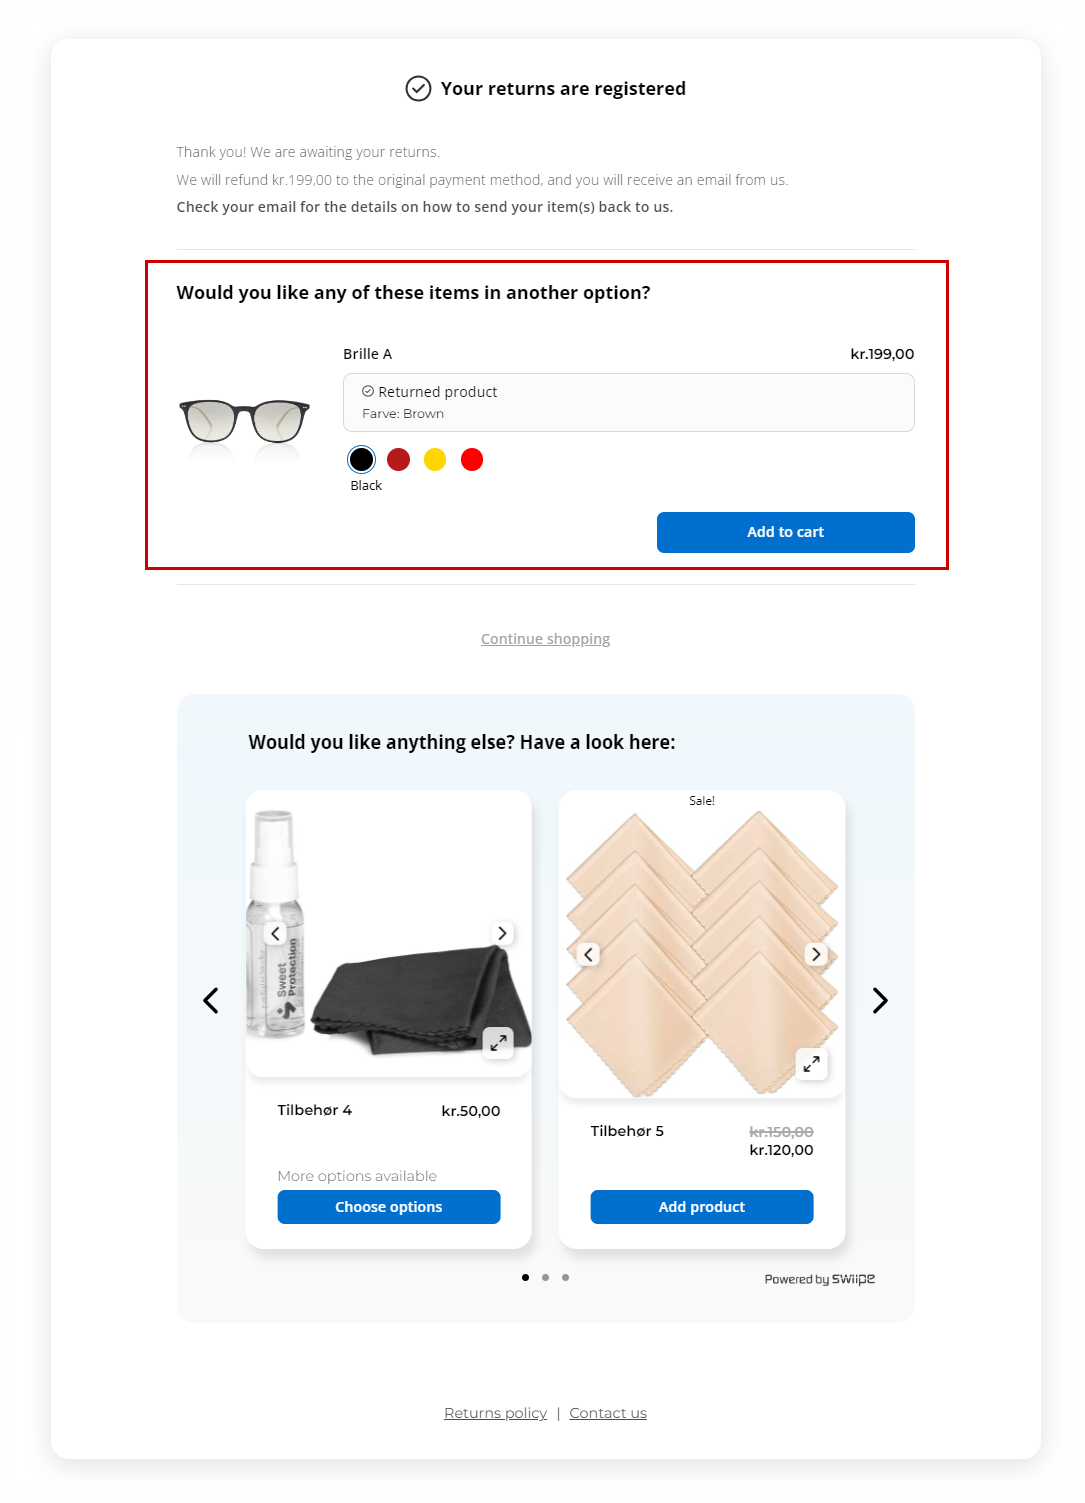Show previous image of Tilbehør 4
Screen dimensions: 1085x1503
tap(276, 933)
